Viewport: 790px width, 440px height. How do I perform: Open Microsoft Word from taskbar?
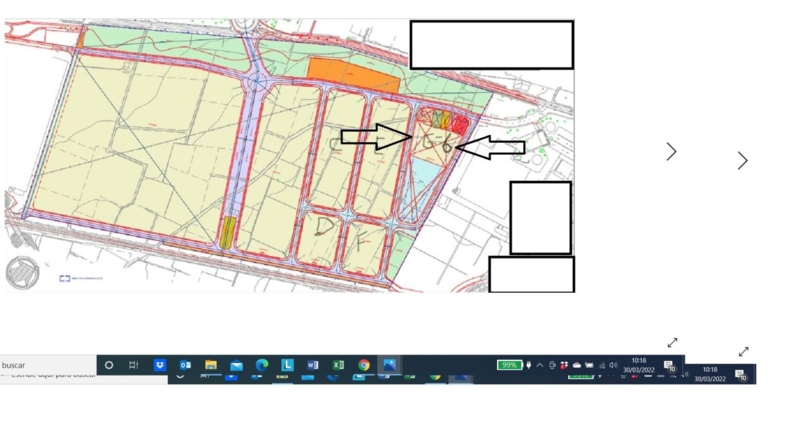[x=312, y=365]
